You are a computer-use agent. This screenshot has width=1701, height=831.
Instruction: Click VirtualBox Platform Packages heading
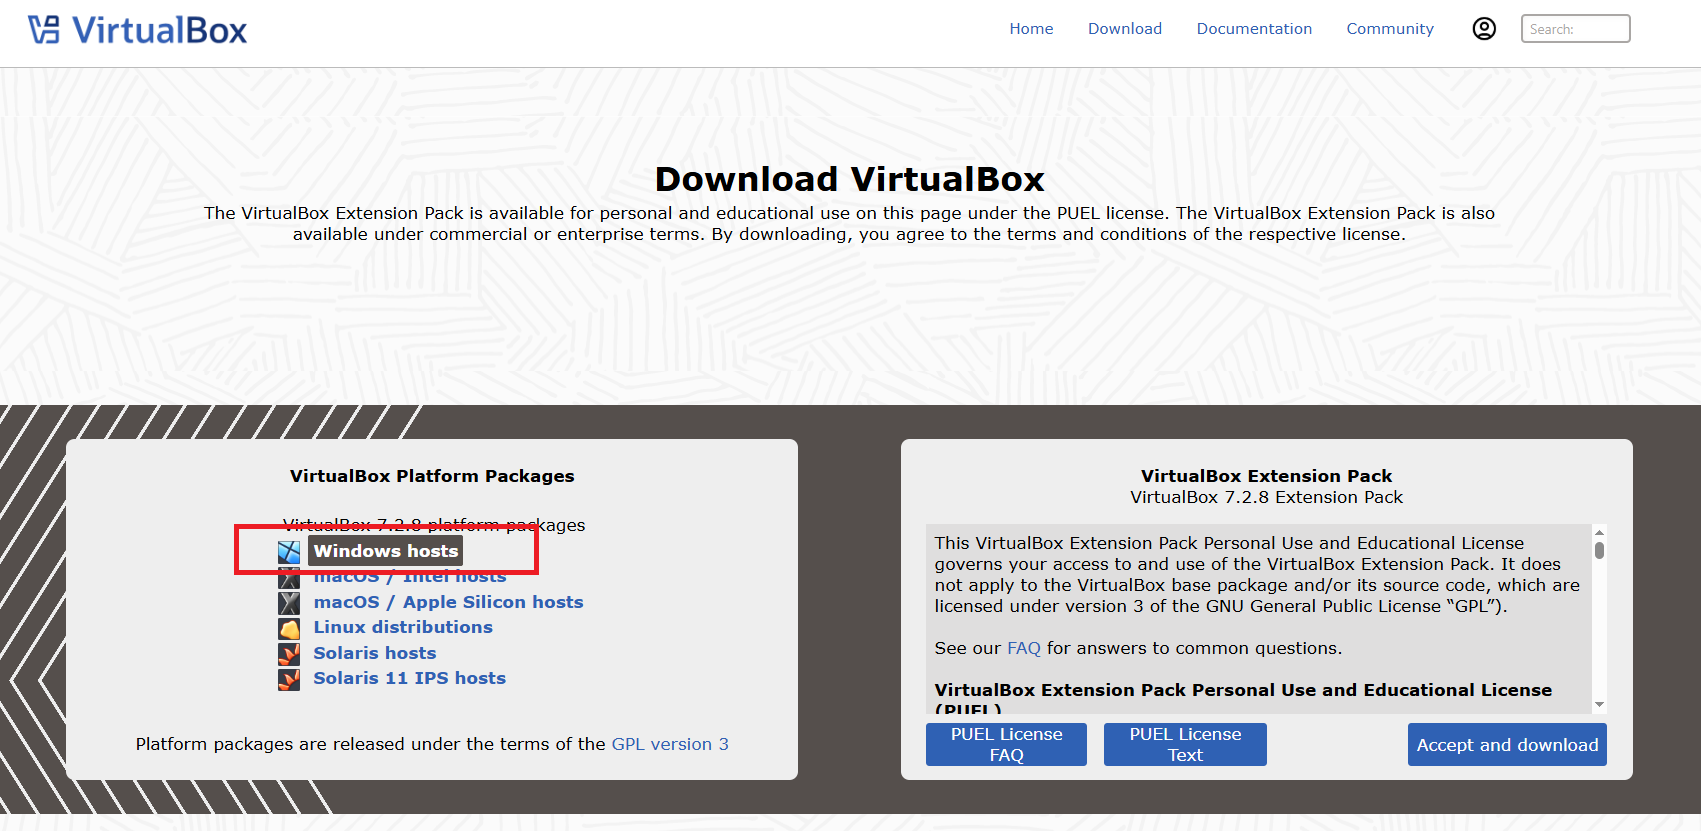[x=432, y=476]
